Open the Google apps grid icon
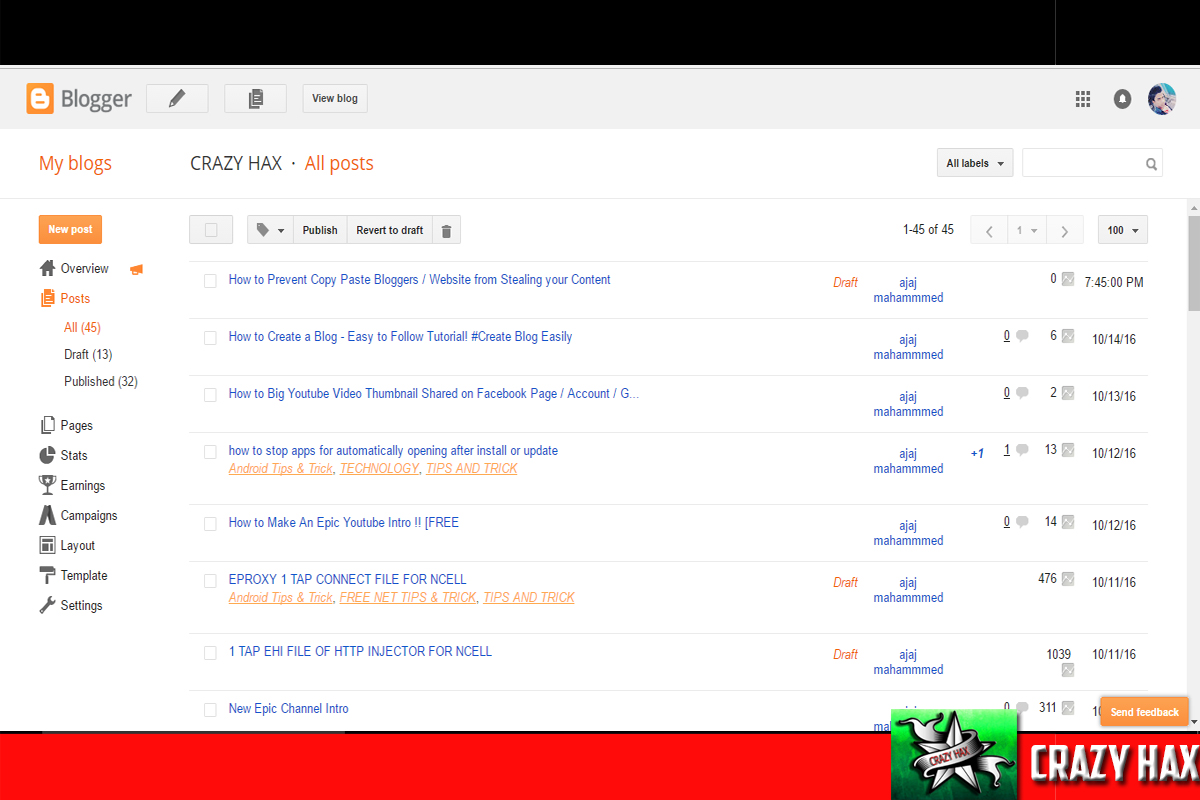The image size is (1200, 800). (x=1082, y=99)
